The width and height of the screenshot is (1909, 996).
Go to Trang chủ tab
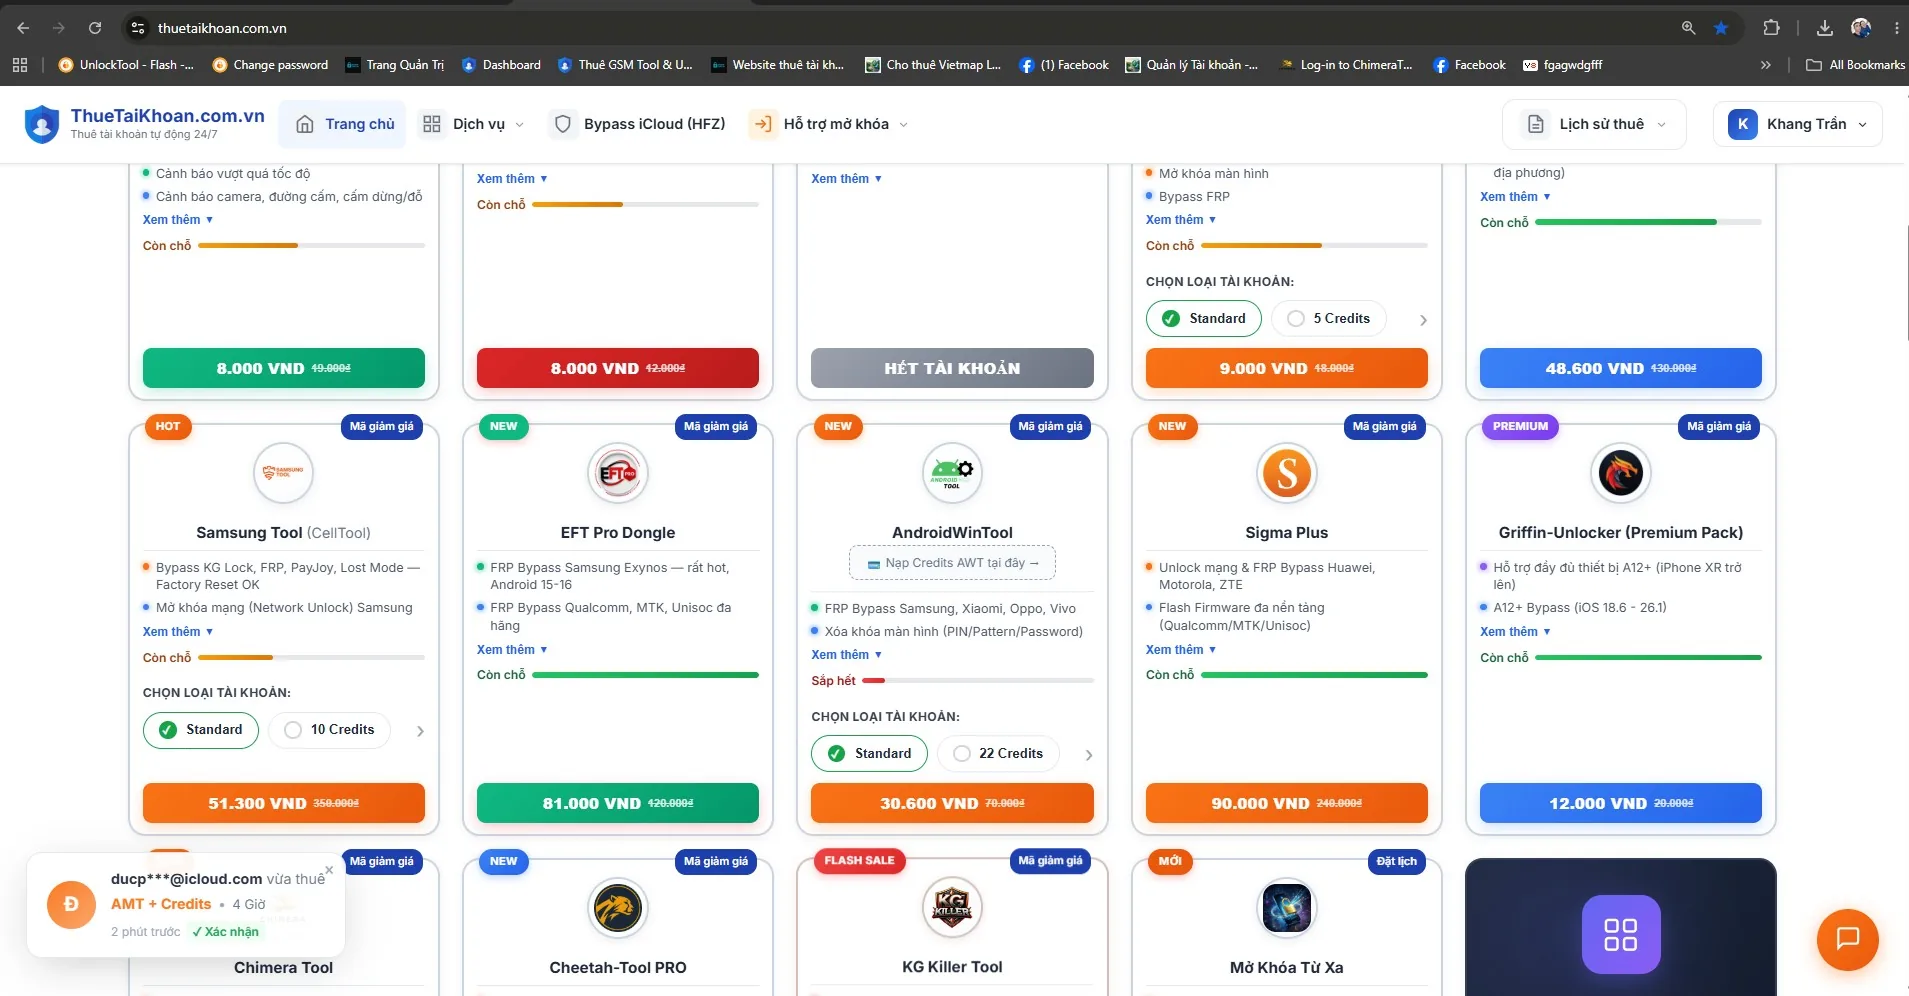[343, 124]
